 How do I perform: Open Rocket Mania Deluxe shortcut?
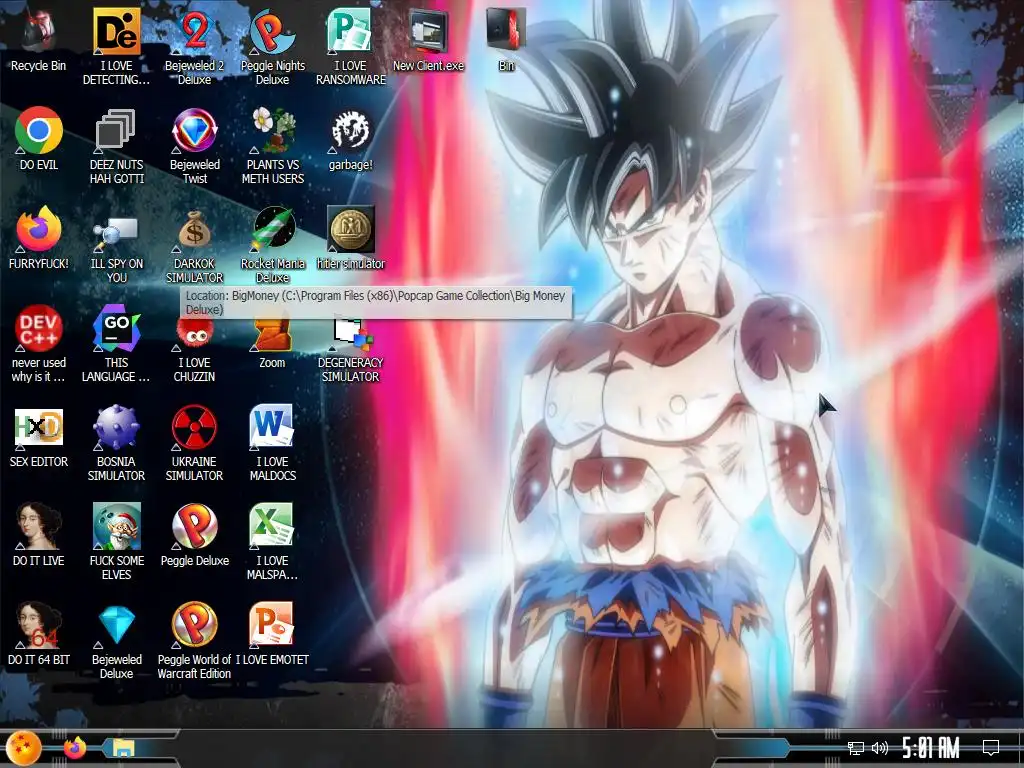272,244
